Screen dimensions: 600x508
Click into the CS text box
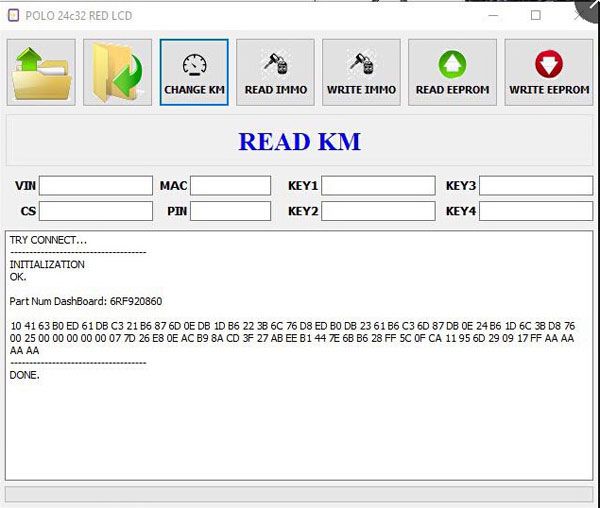pos(96,211)
